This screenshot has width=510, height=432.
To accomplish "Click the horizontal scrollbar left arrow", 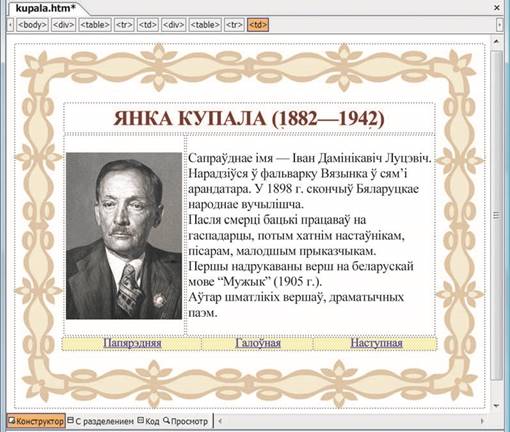I will coord(220,421).
